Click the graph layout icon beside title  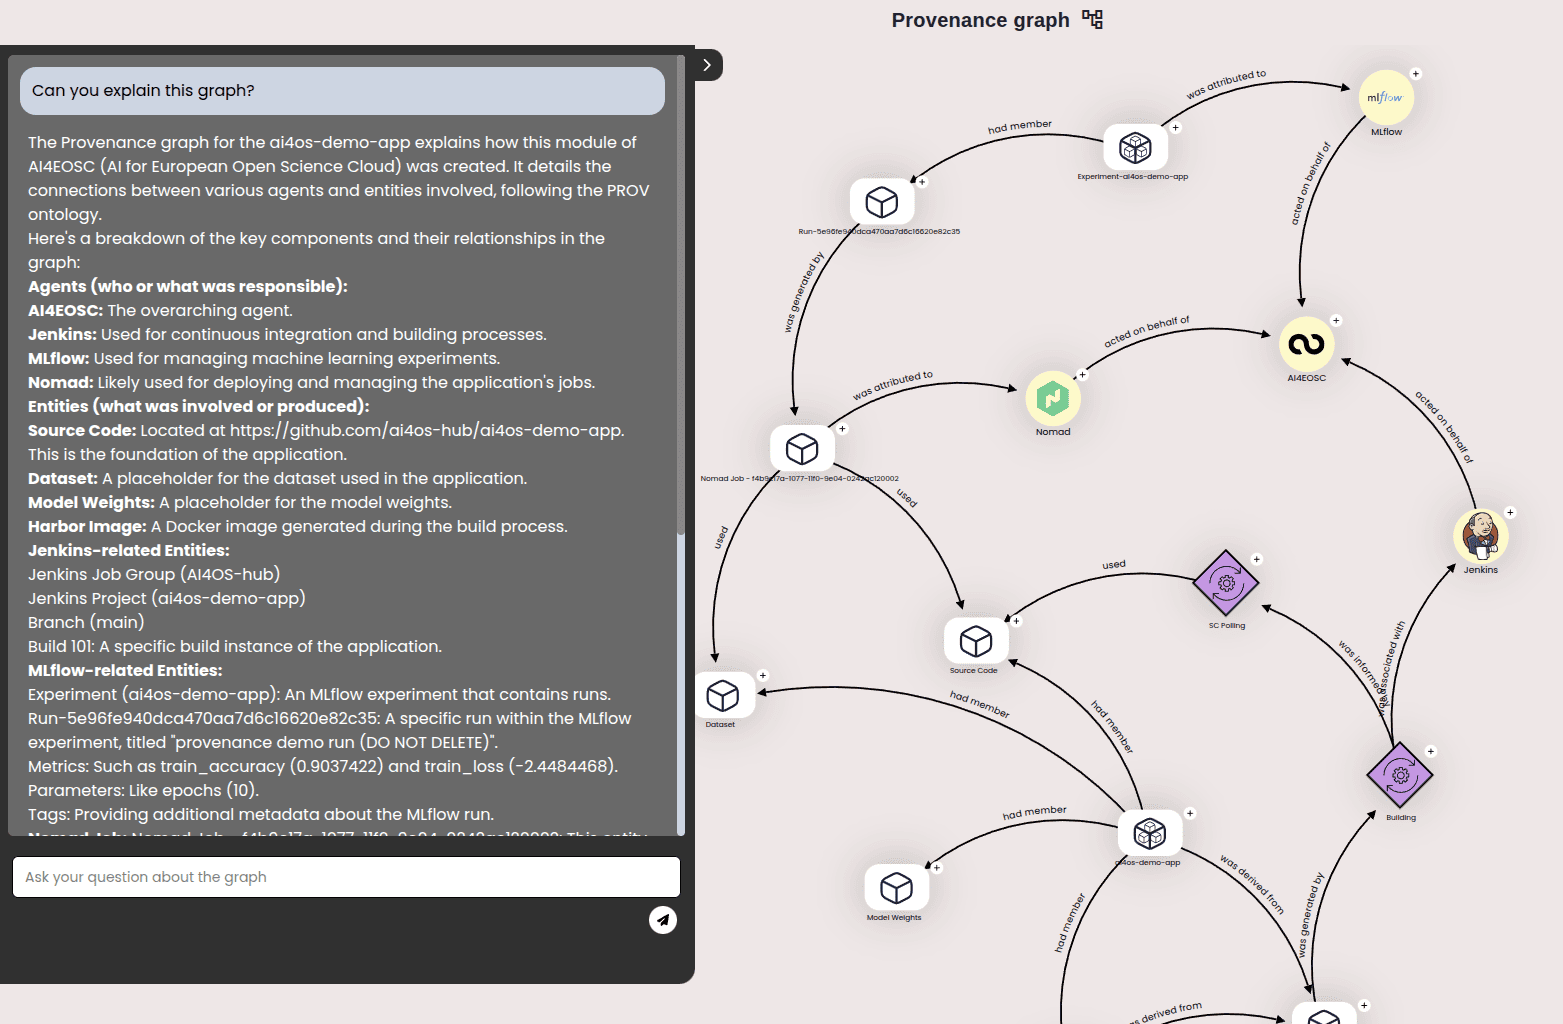coord(1093,19)
